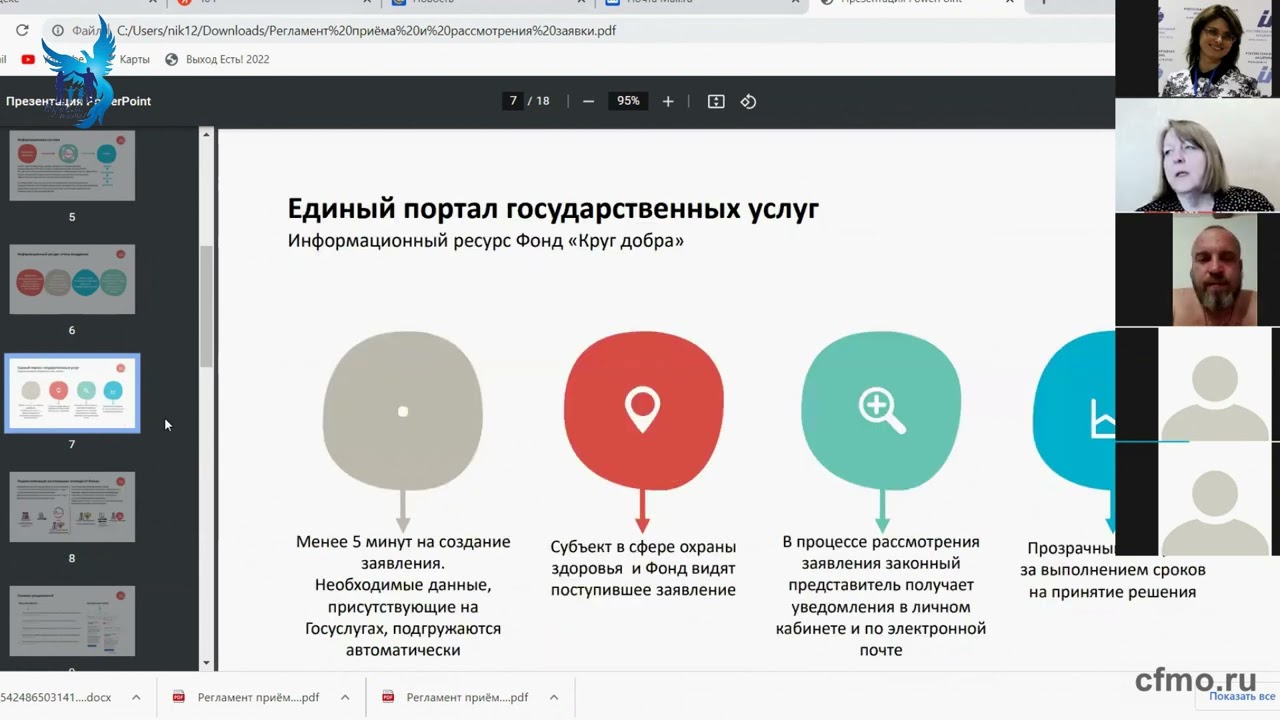Select slide 5 thumbnail in sidebar
The height and width of the screenshot is (720, 1280).
coord(72,166)
